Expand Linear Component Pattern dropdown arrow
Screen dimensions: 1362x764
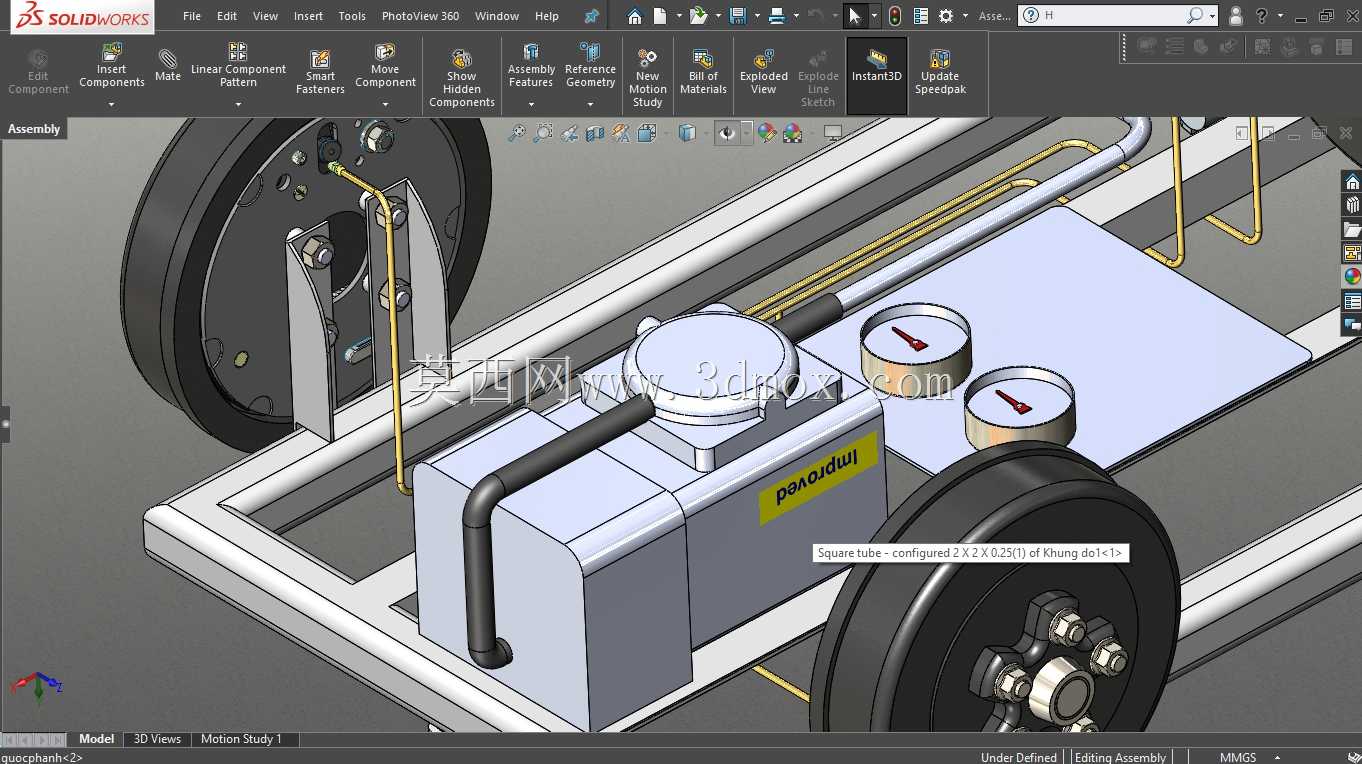(x=238, y=104)
